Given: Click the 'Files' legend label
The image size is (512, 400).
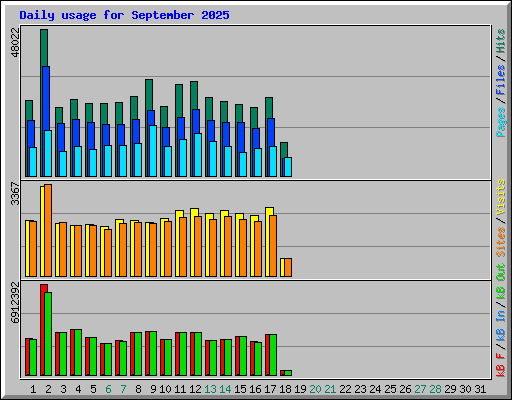Looking at the screenshot, I should coord(500,80).
